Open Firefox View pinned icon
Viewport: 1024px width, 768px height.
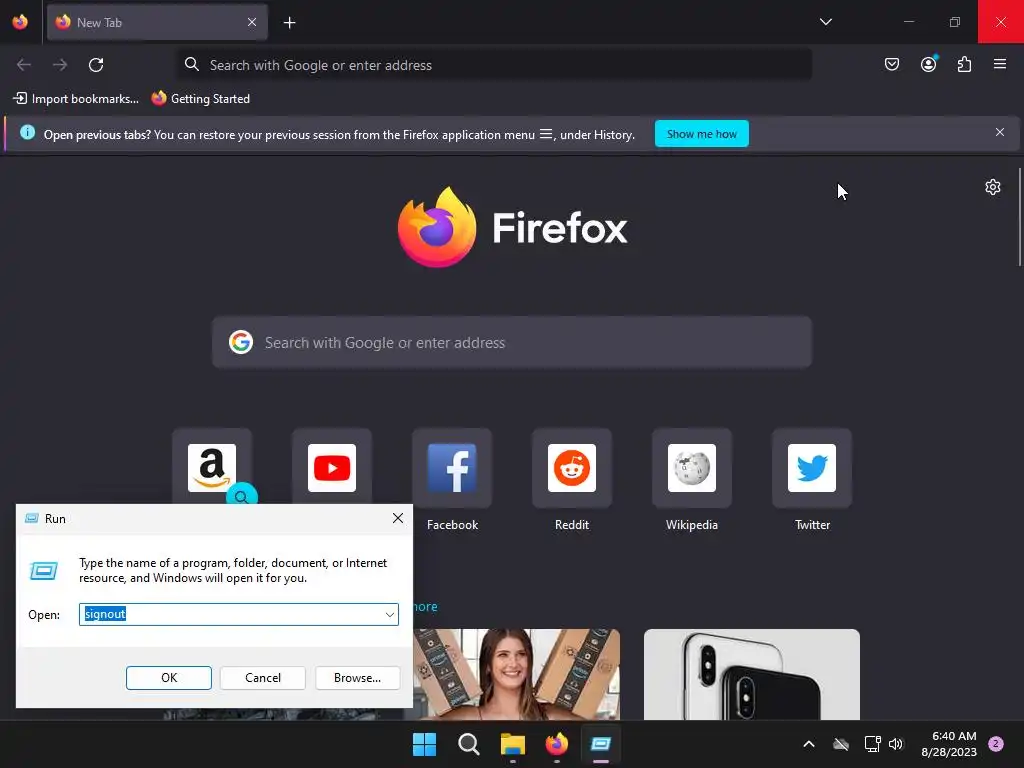point(20,22)
